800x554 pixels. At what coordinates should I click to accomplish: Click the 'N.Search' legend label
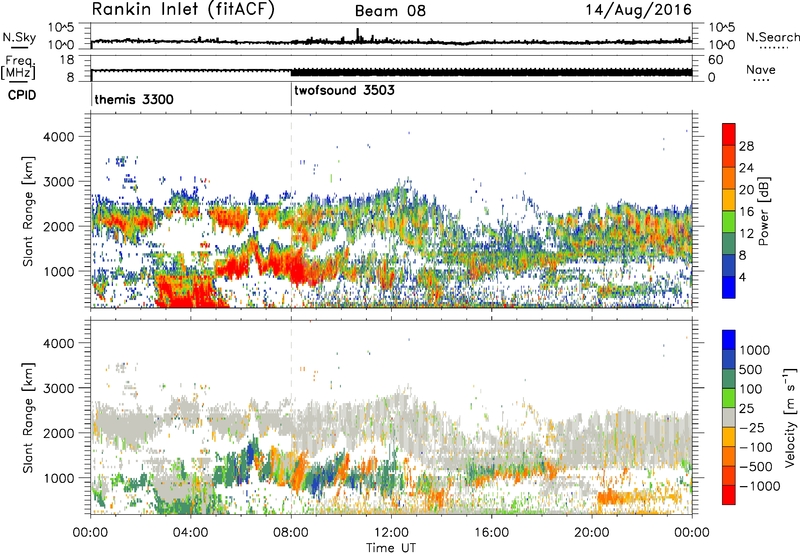pyautogui.click(x=772, y=37)
